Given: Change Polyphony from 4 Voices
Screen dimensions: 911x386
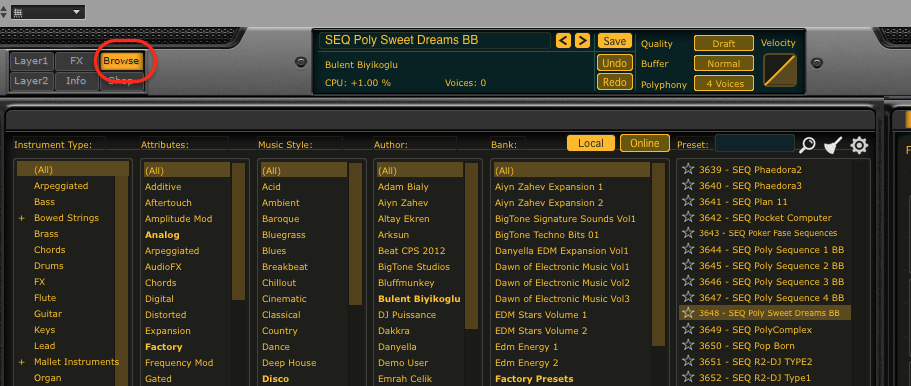Looking at the screenshot, I should click(724, 84).
